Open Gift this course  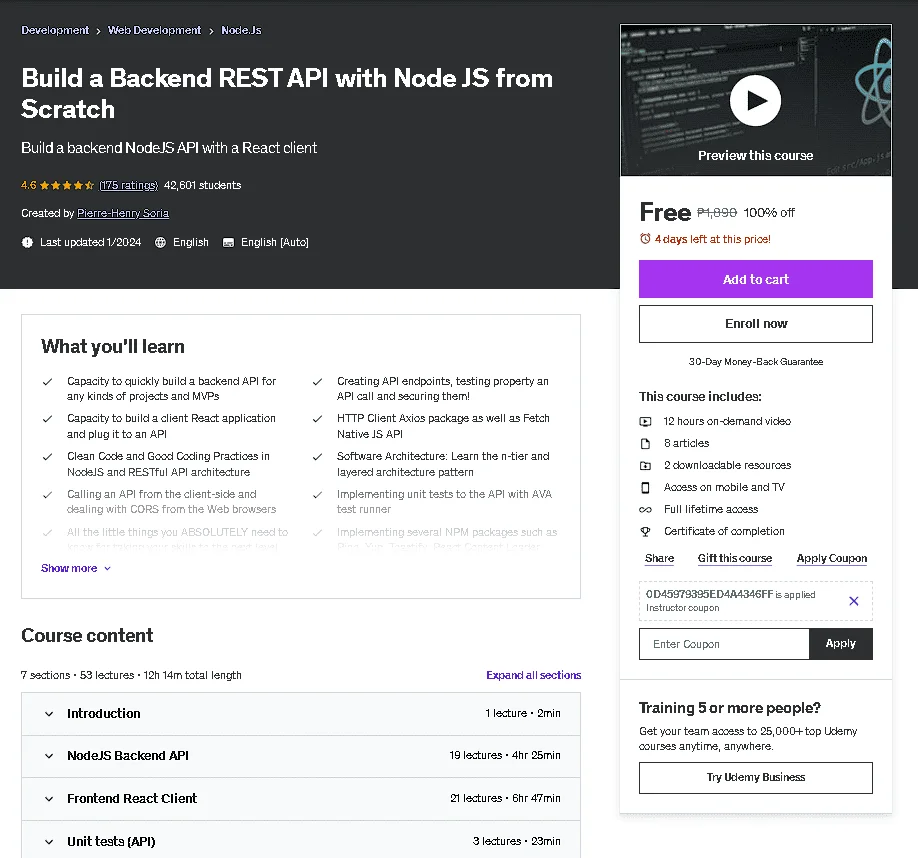(735, 558)
